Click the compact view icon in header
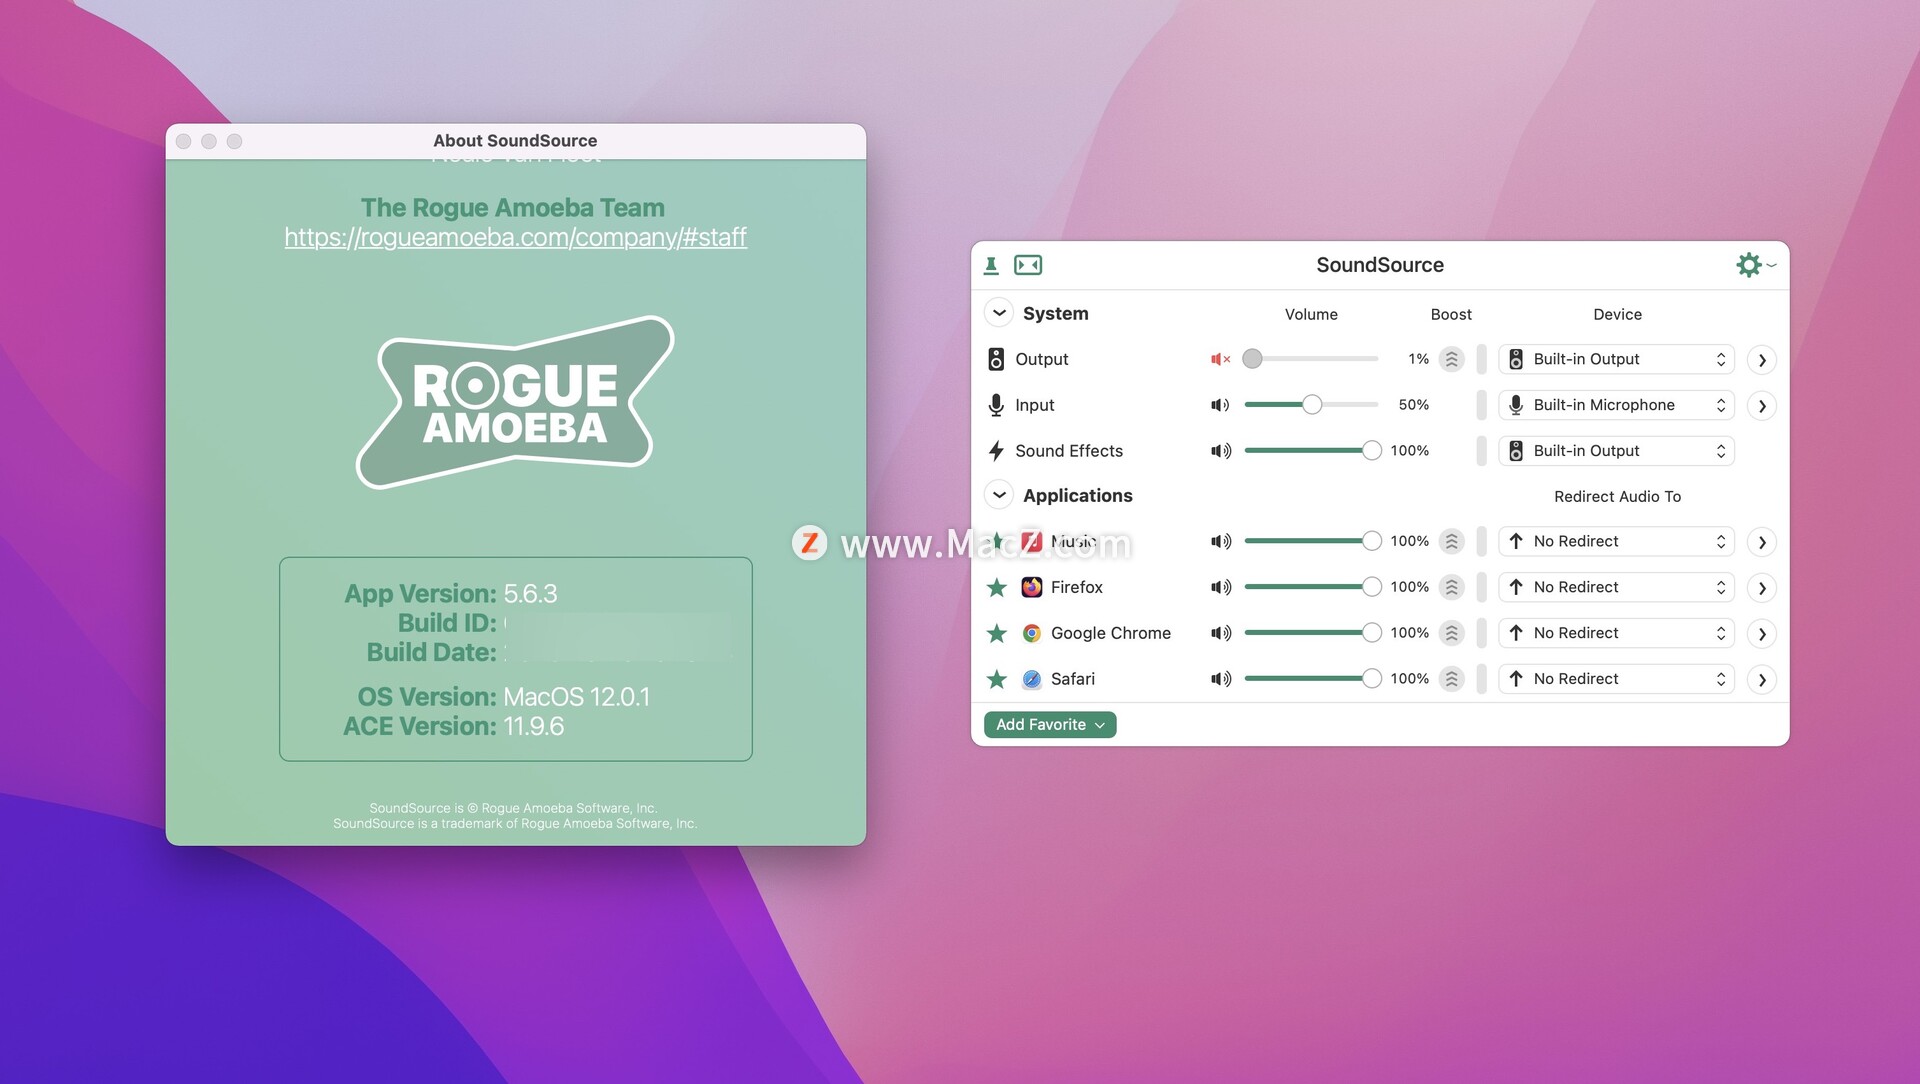The height and width of the screenshot is (1084, 1920). [x=1028, y=265]
